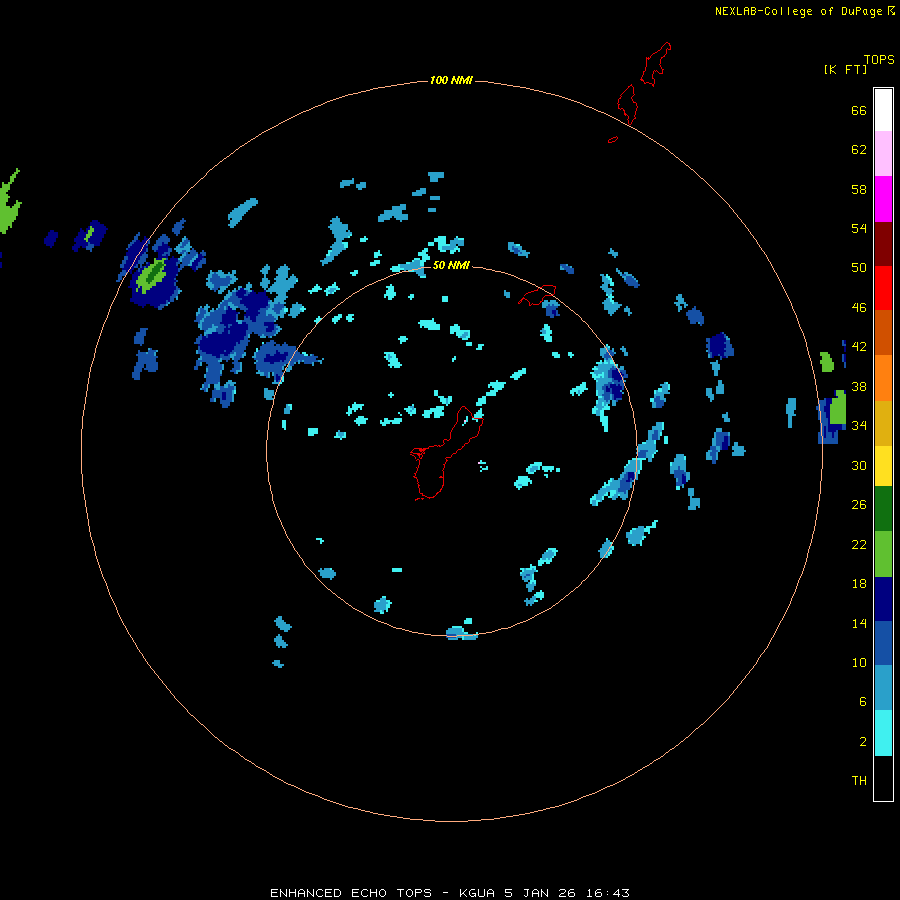900x900 pixels.
Task: Click legend value 14
Action: [859, 623]
